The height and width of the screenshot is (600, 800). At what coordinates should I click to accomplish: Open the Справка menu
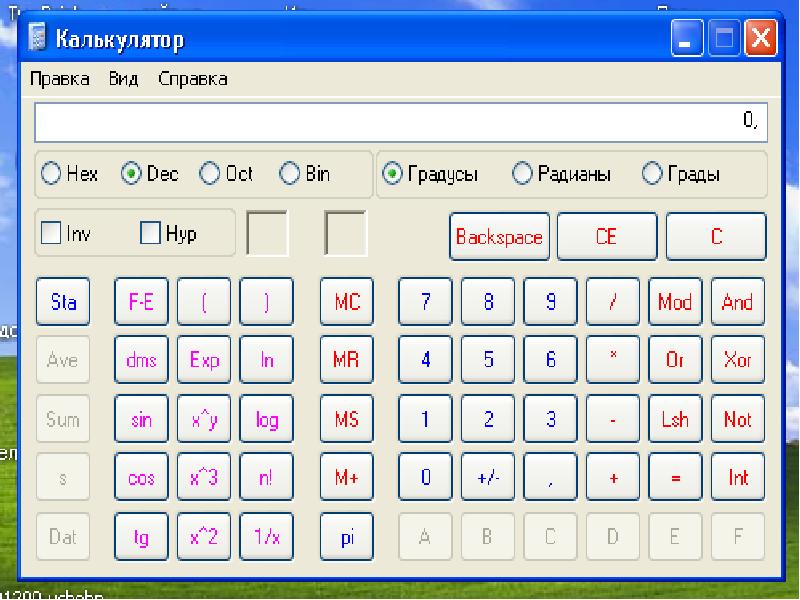point(192,79)
